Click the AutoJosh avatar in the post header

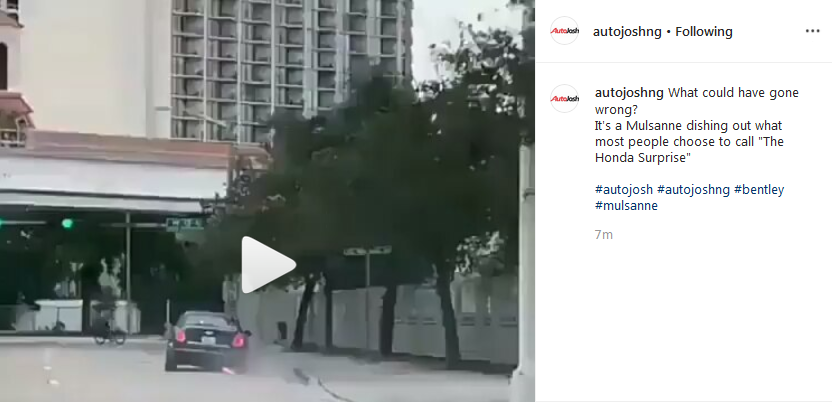(564, 31)
